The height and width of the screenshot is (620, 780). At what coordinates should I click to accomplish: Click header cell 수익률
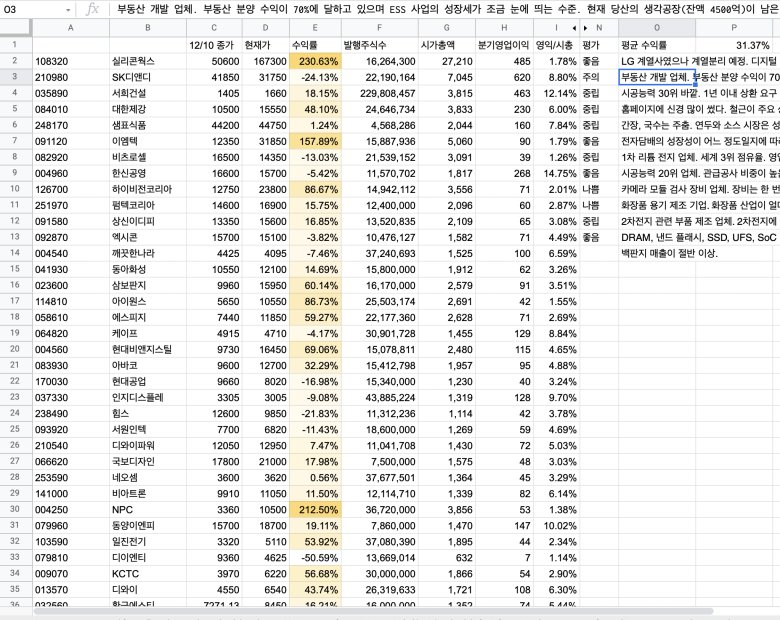(x=315, y=45)
